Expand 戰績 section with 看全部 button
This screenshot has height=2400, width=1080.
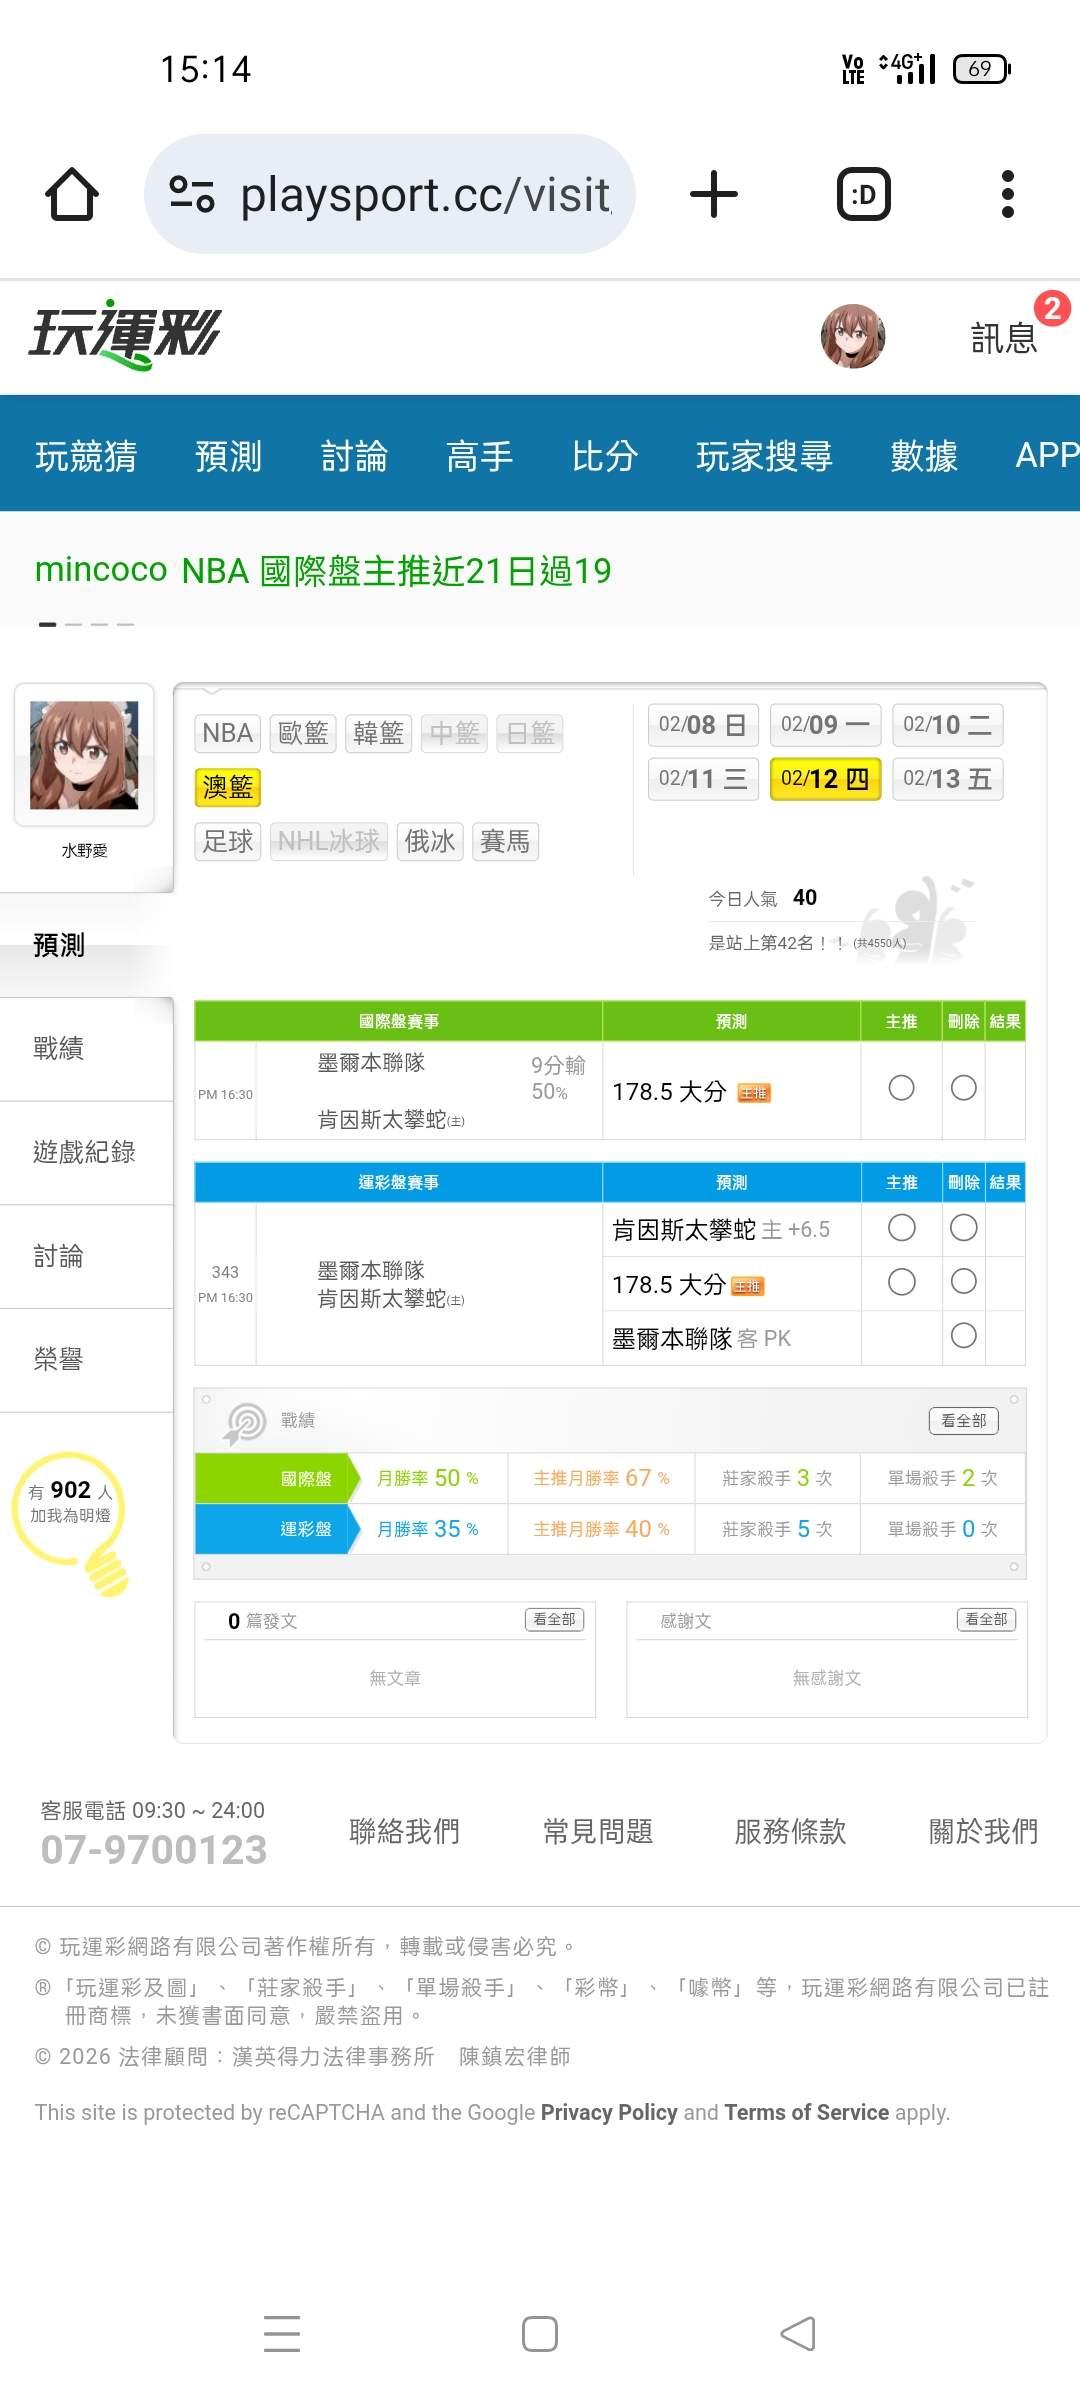tap(963, 1421)
